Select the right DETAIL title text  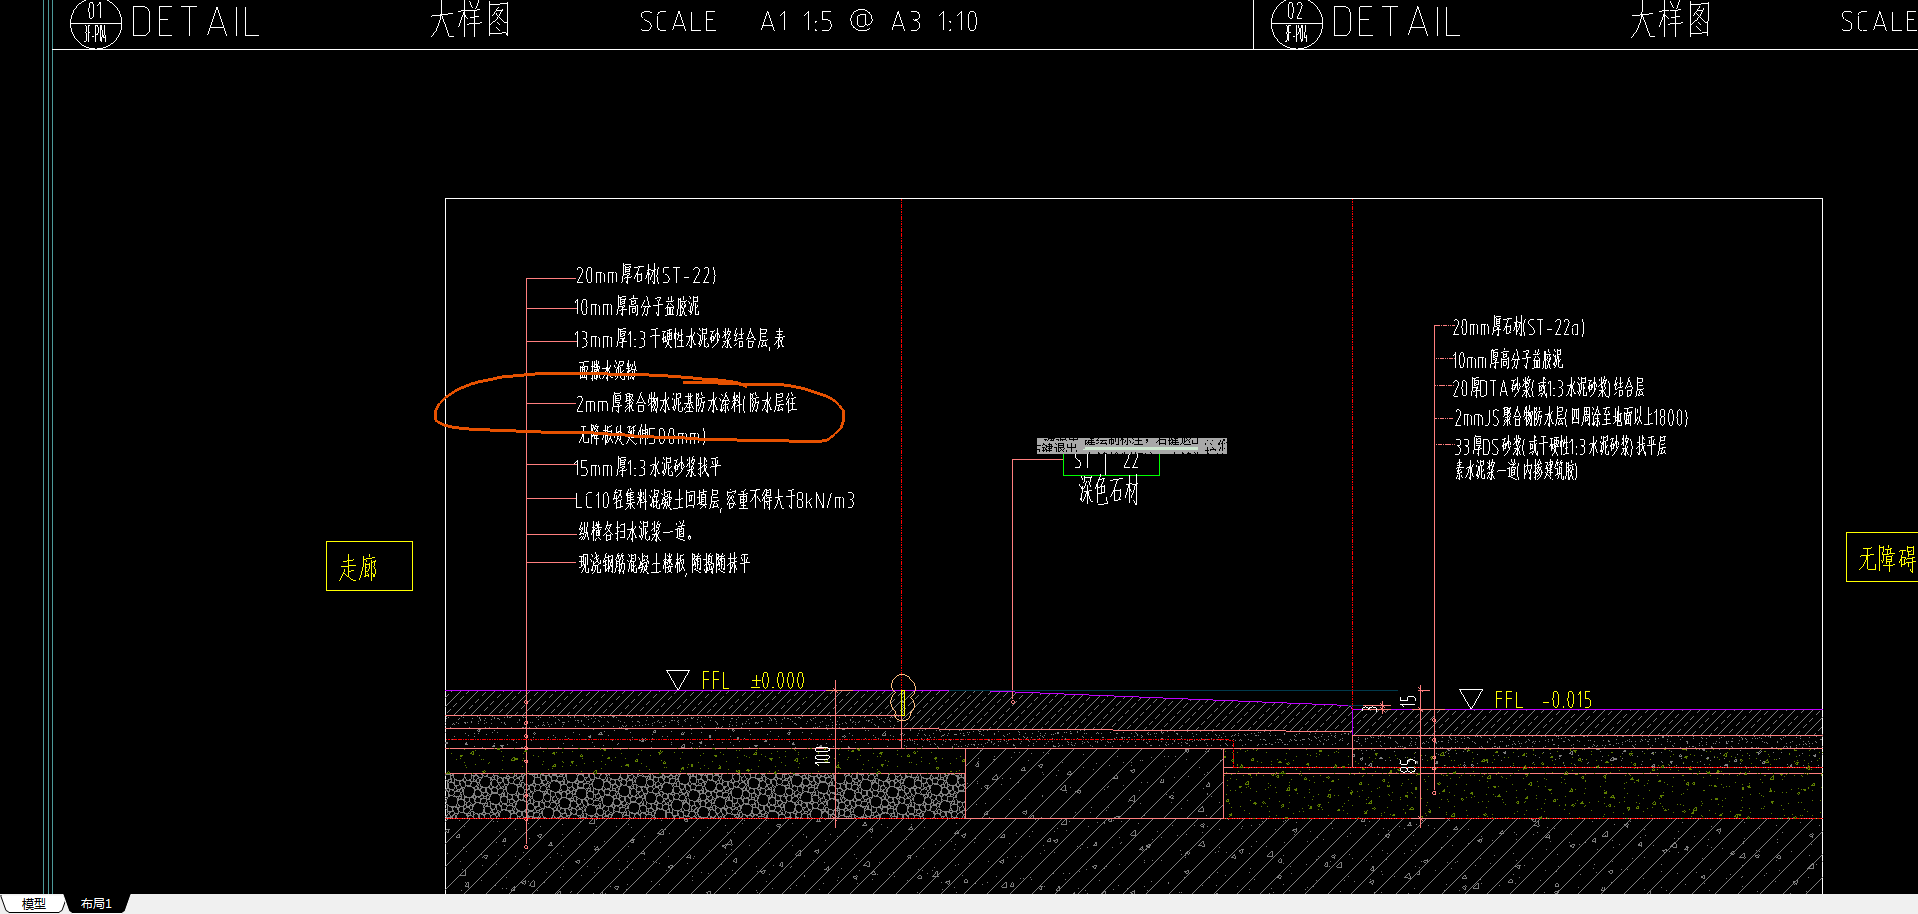(1396, 22)
